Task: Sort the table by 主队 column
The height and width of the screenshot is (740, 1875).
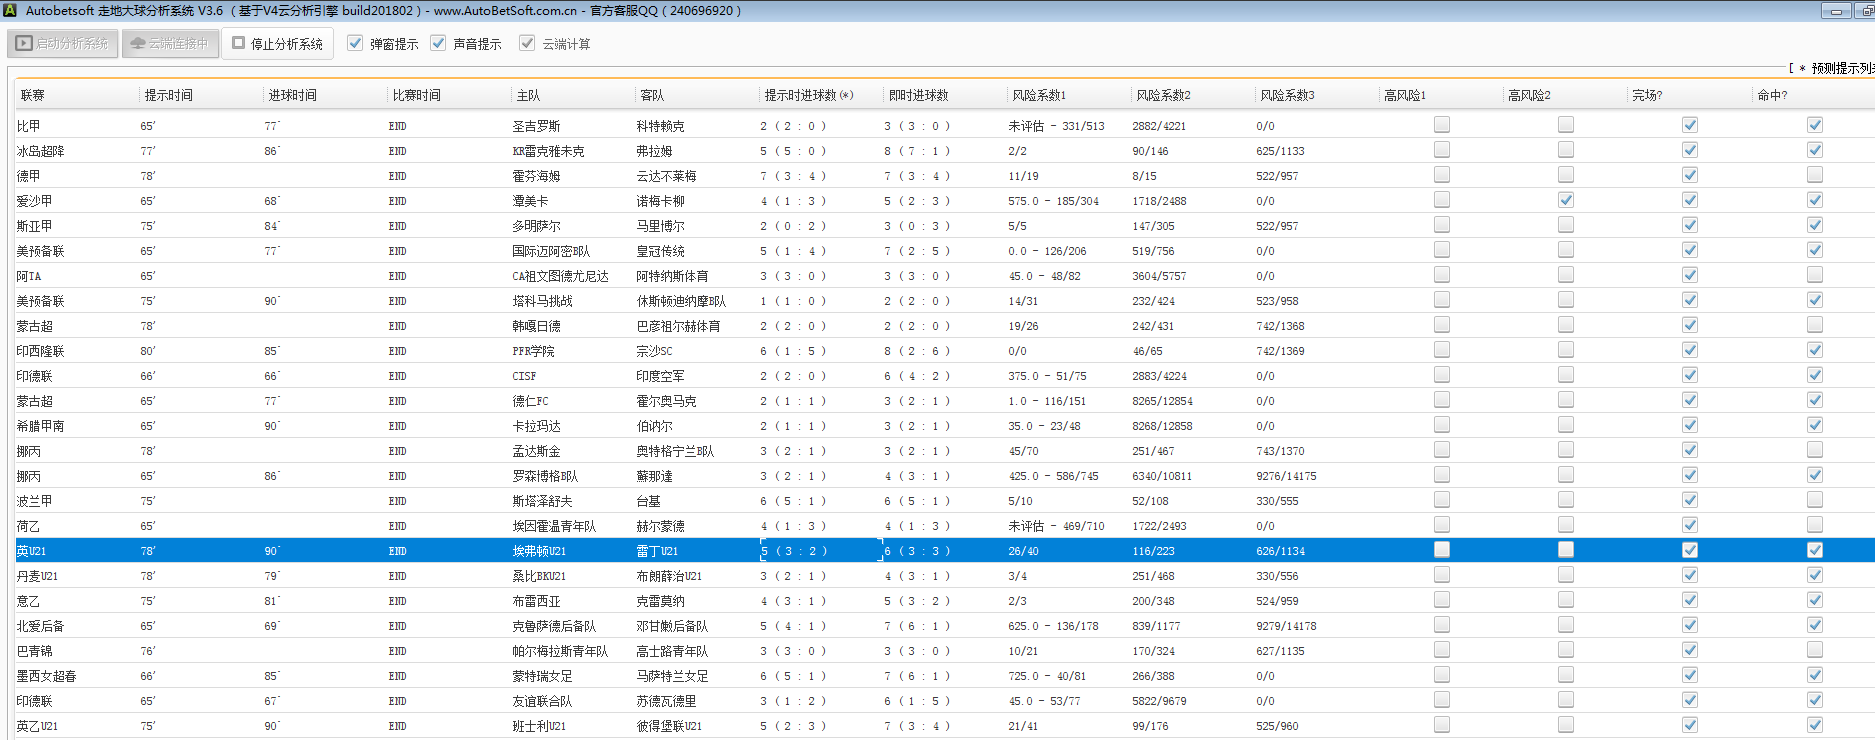Action: (x=528, y=95)
